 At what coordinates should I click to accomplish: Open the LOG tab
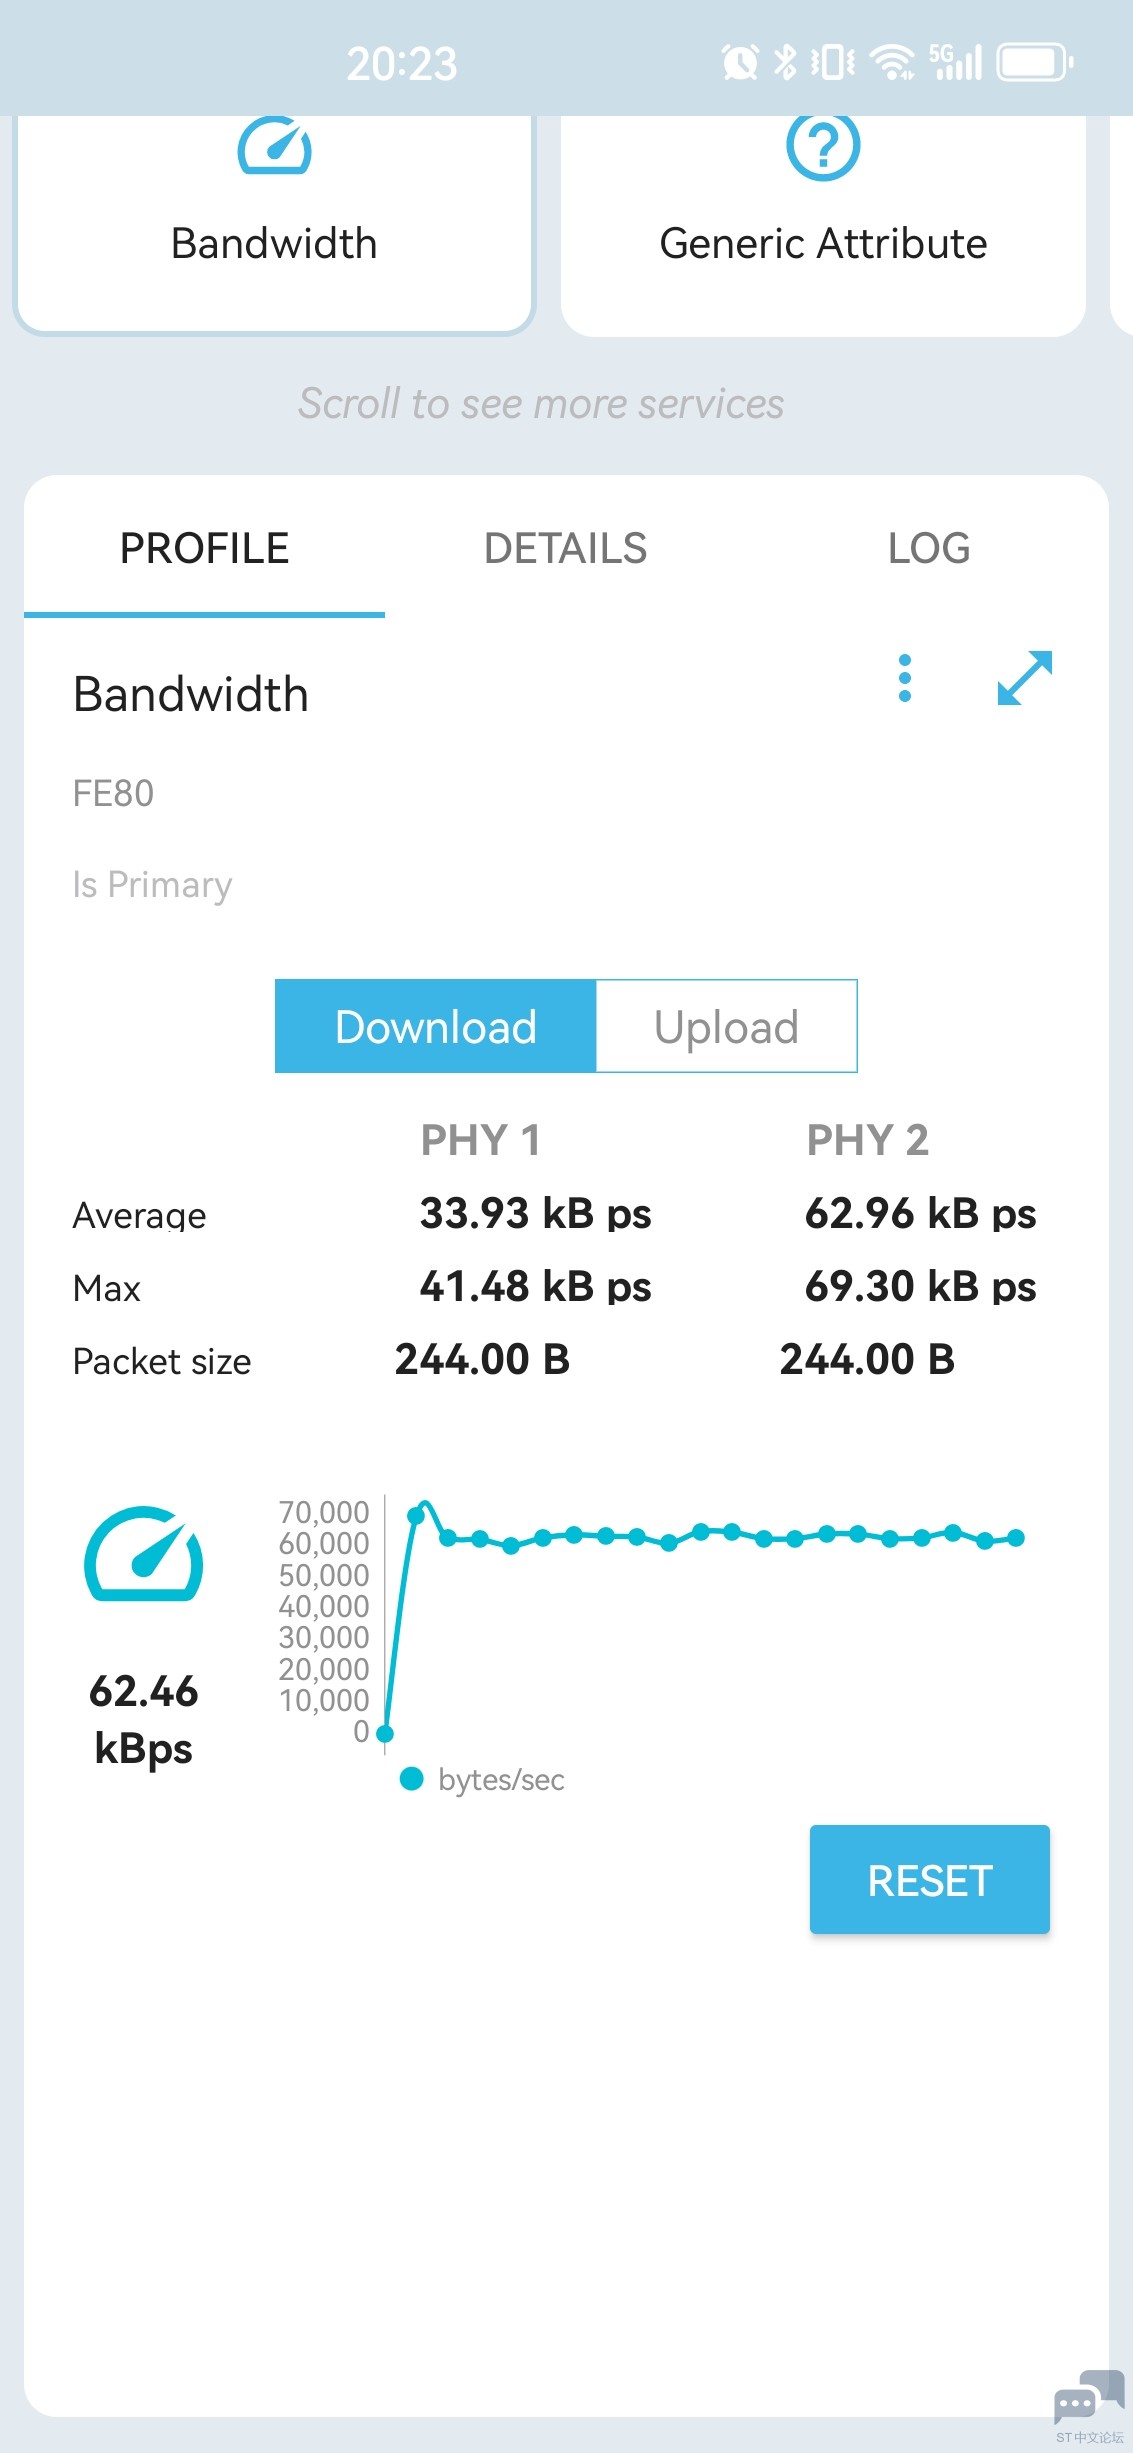[929, 548]
